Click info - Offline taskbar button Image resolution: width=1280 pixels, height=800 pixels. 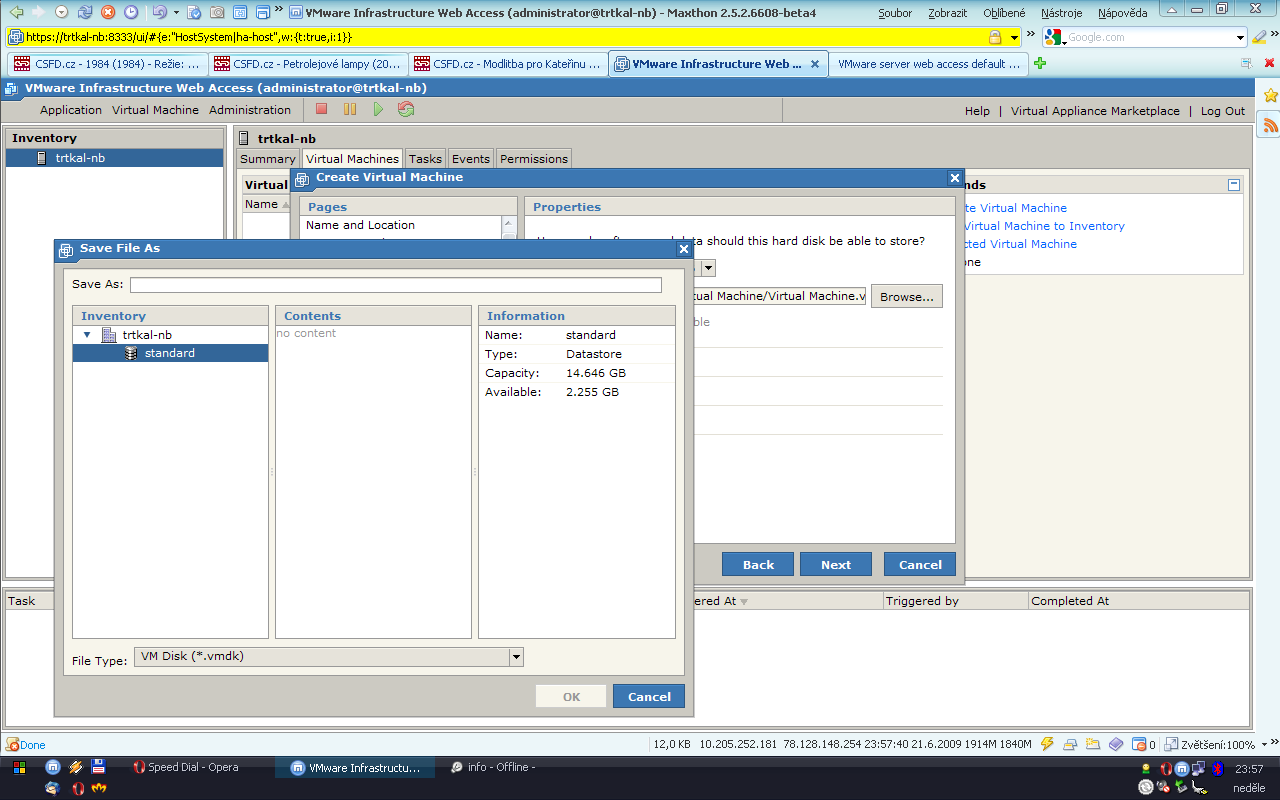501,767
